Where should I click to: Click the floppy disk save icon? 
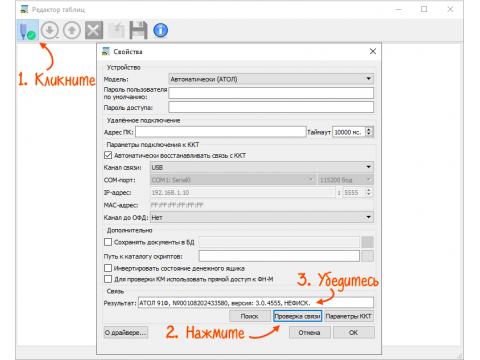click(138, 30)
